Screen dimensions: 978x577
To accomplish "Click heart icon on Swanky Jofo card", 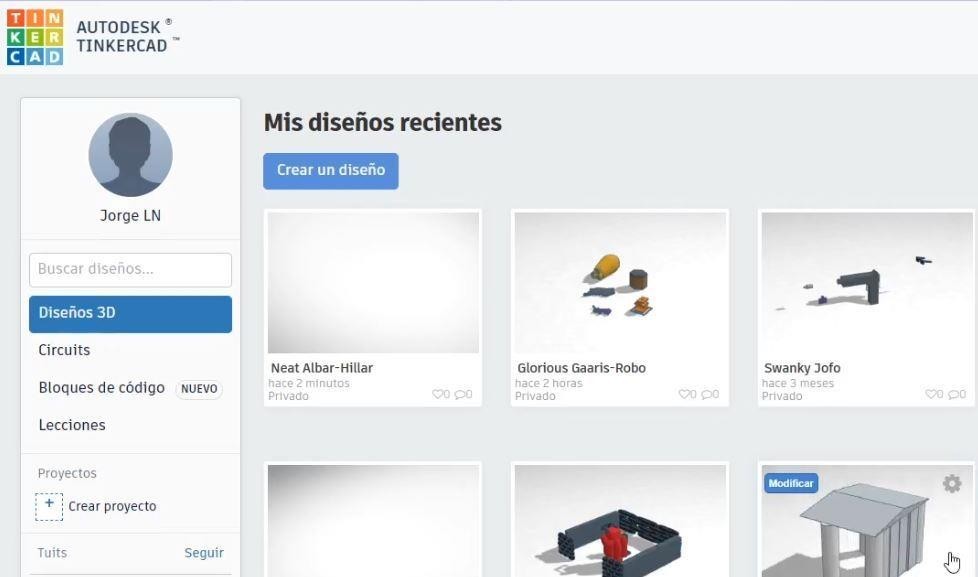I will 932,395.
